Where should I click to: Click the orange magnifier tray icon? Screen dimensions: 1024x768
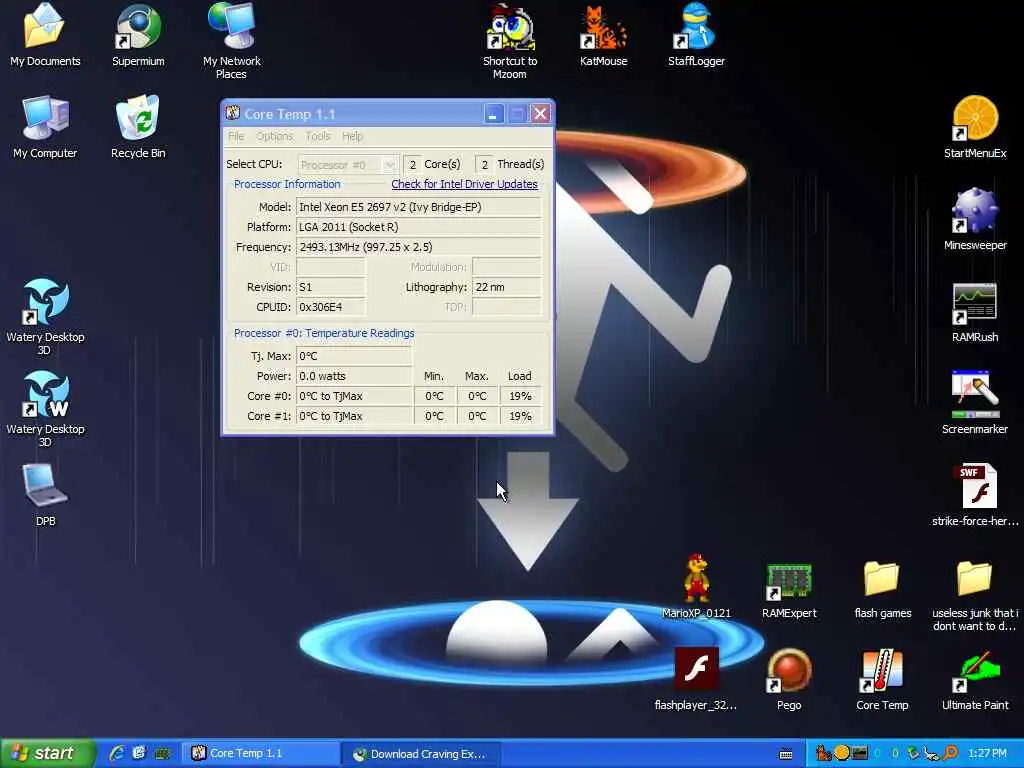pos(950,754)
